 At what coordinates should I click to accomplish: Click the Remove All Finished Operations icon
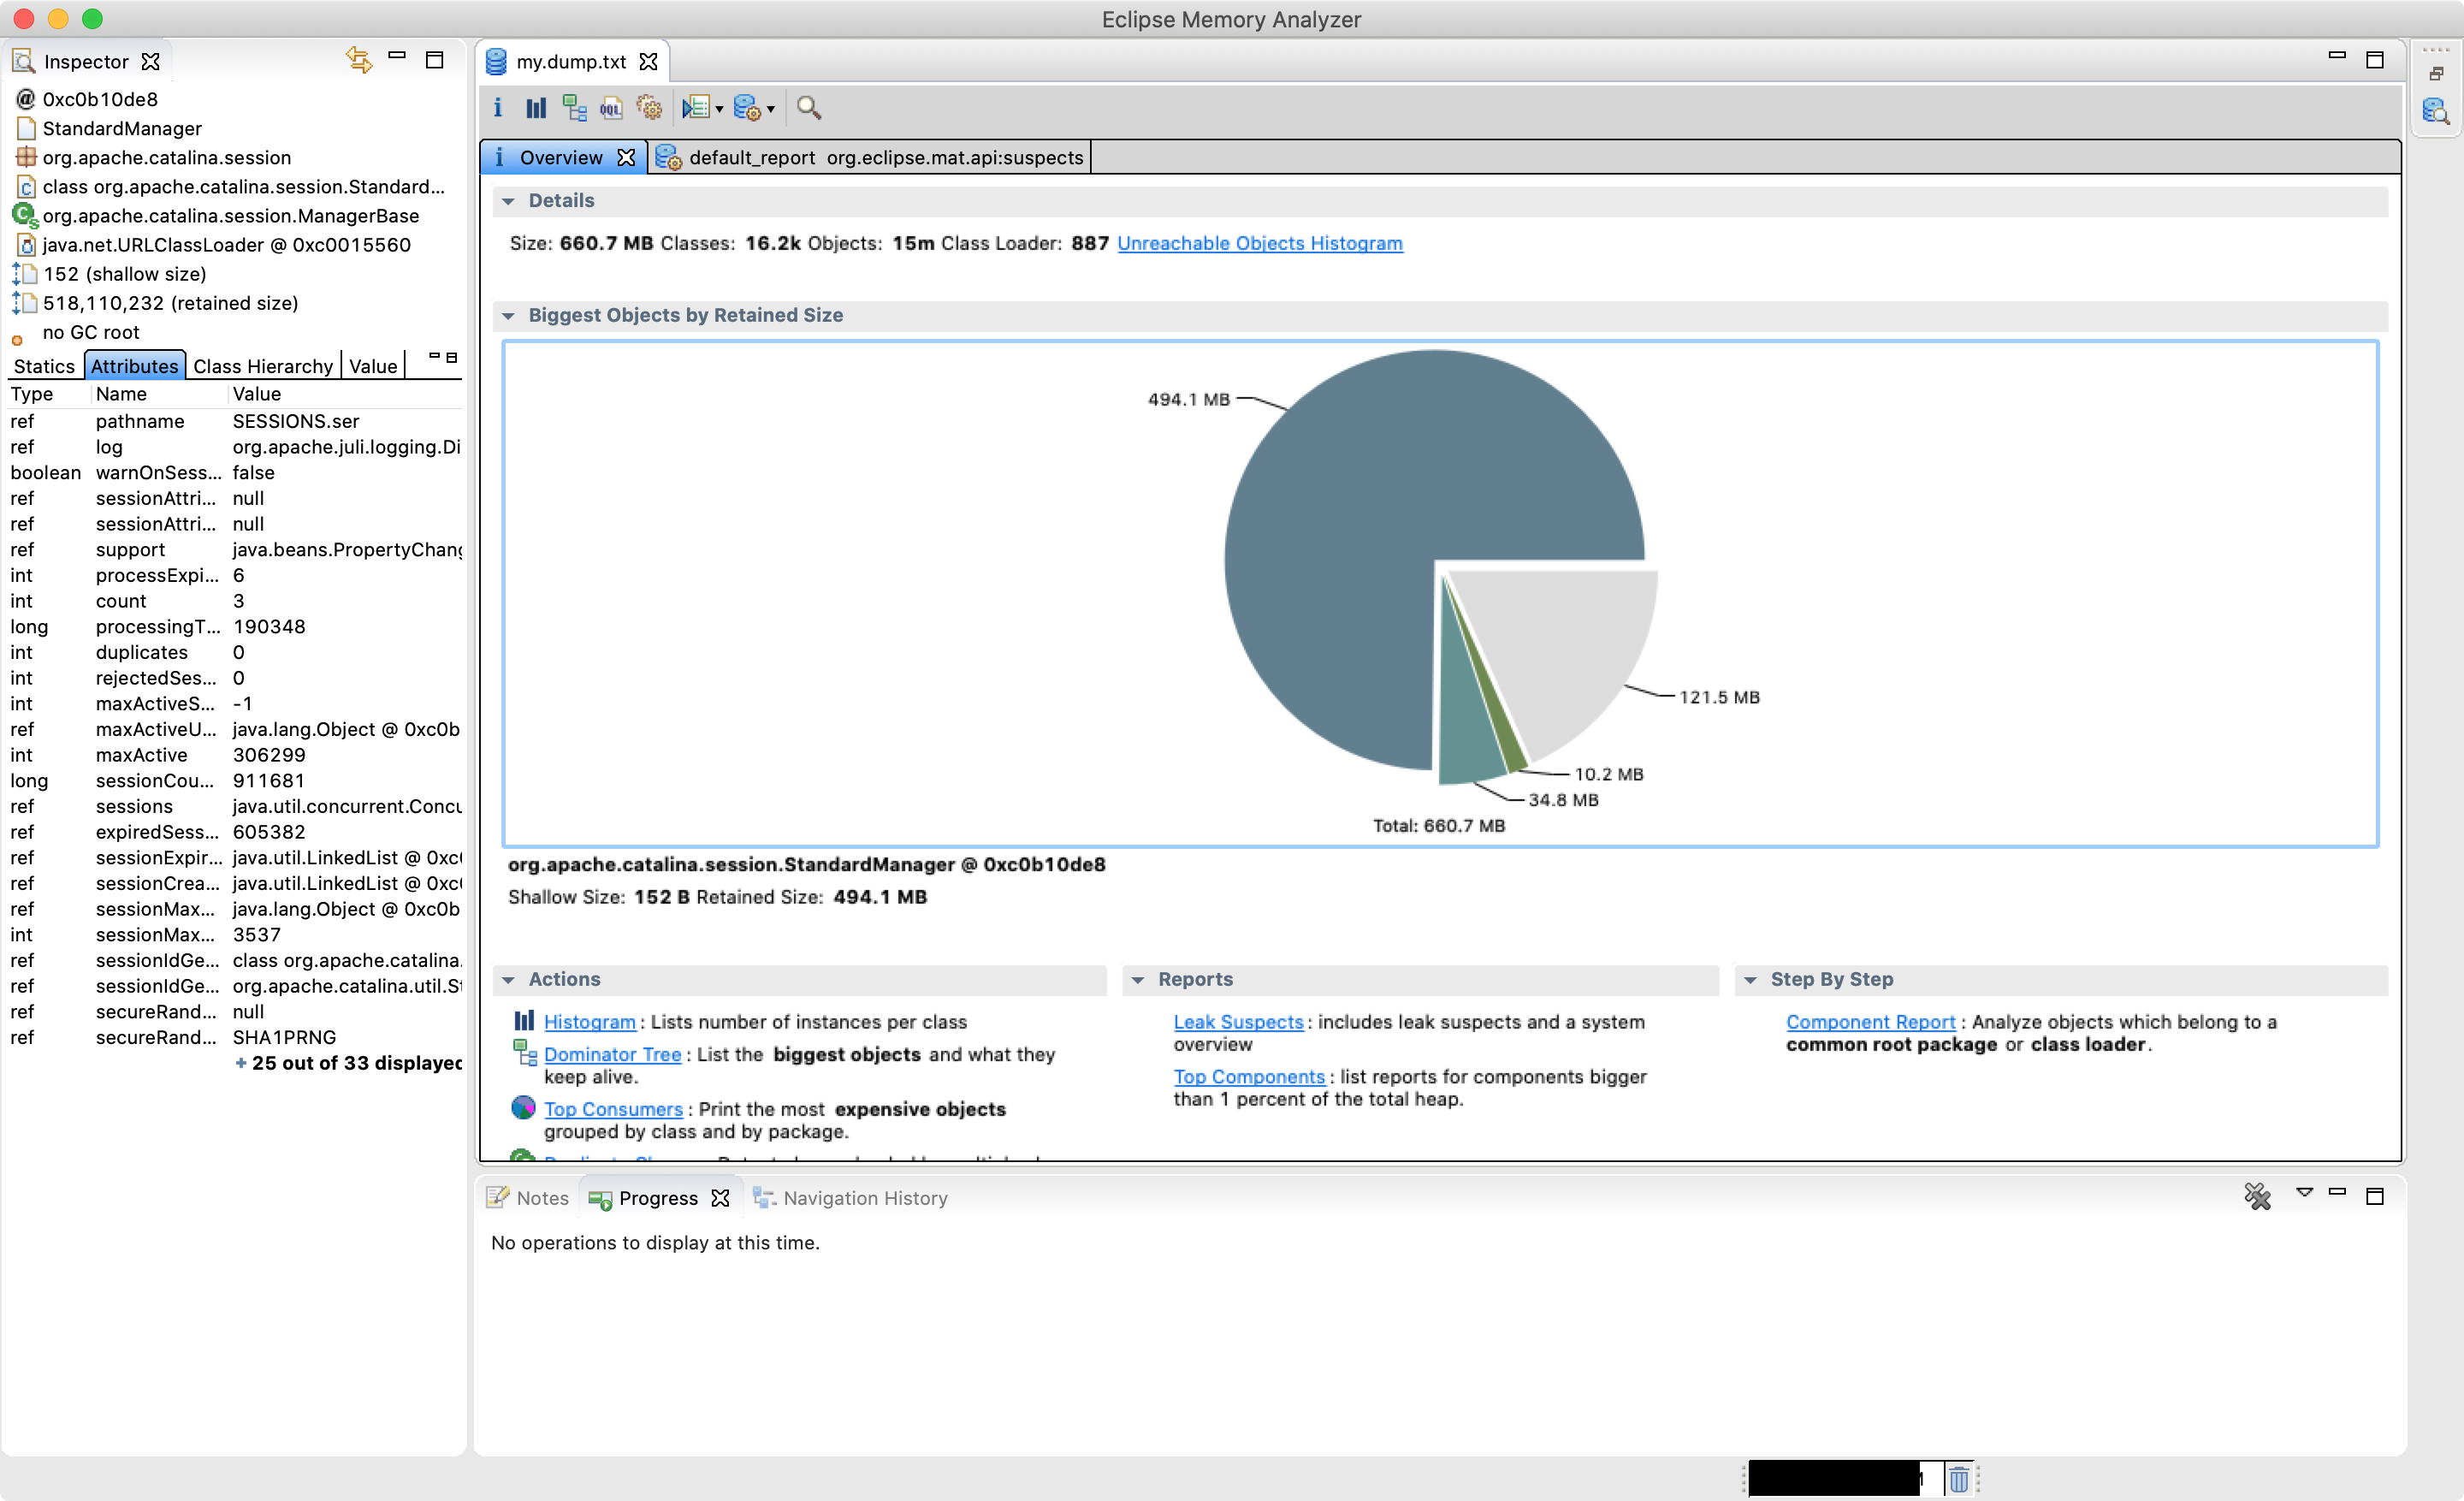[x=2257, y=1196]
